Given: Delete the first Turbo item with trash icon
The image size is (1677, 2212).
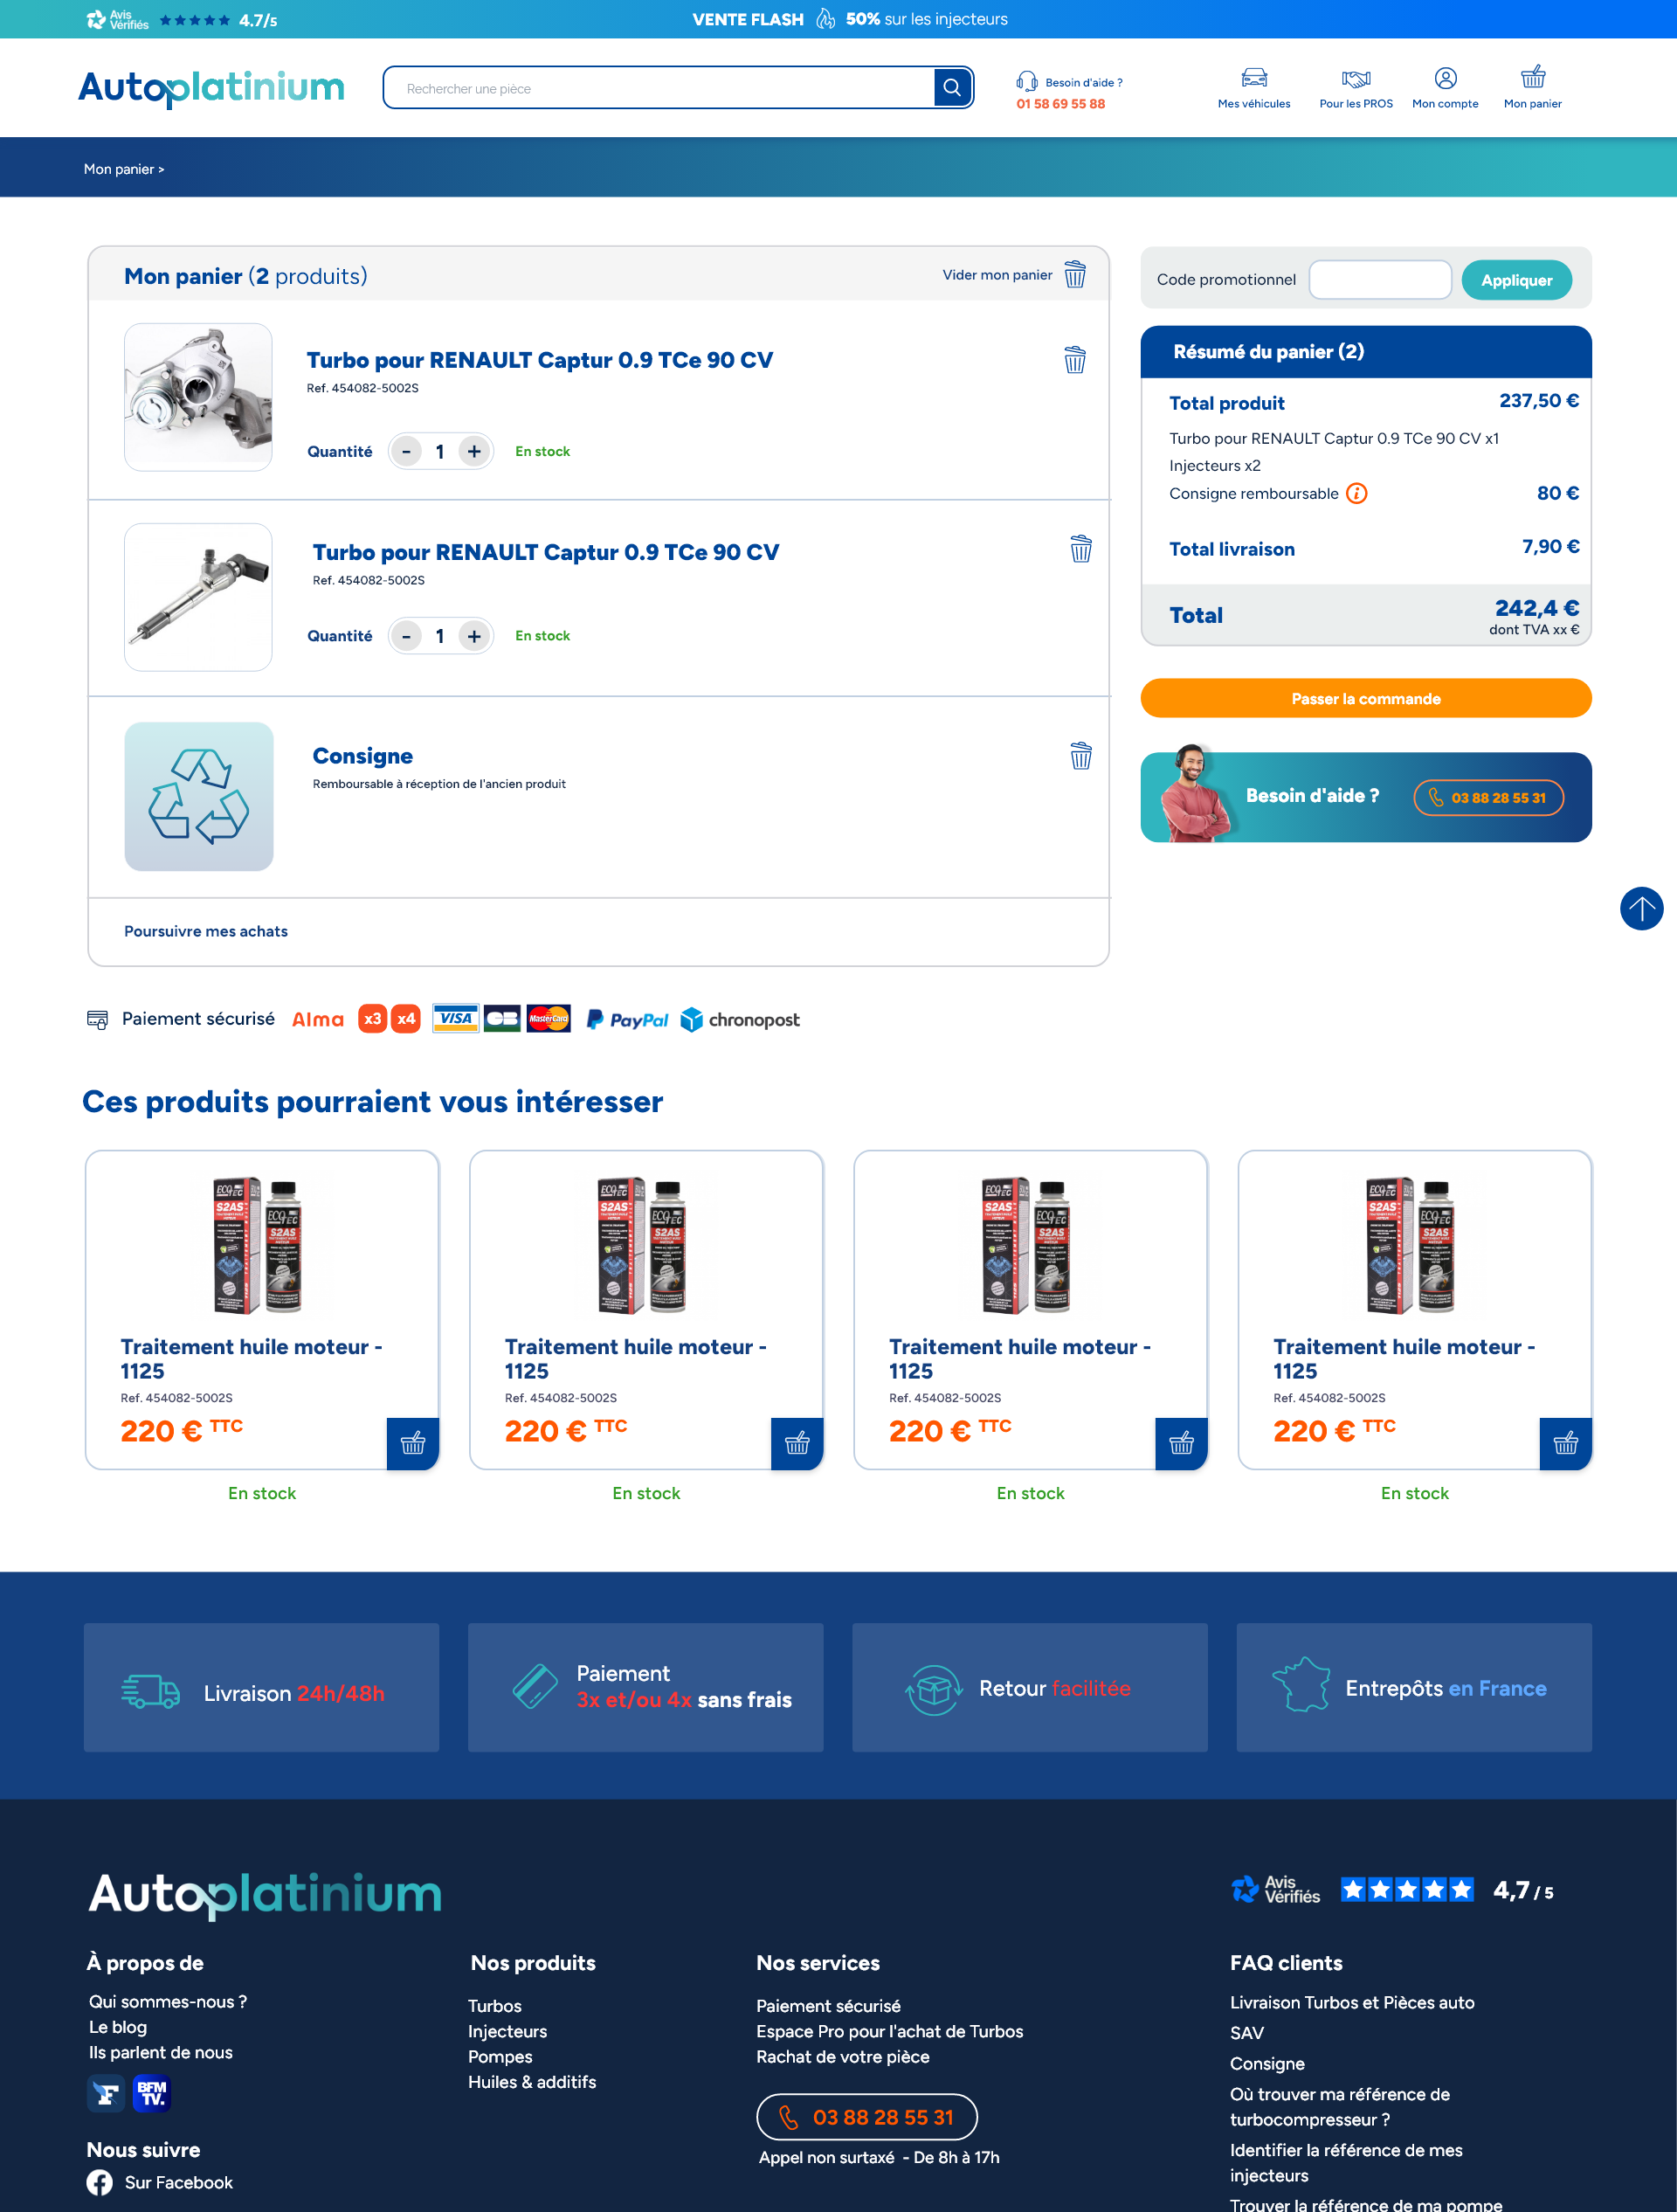Looking at the screenshot, I should (1075, 360).
